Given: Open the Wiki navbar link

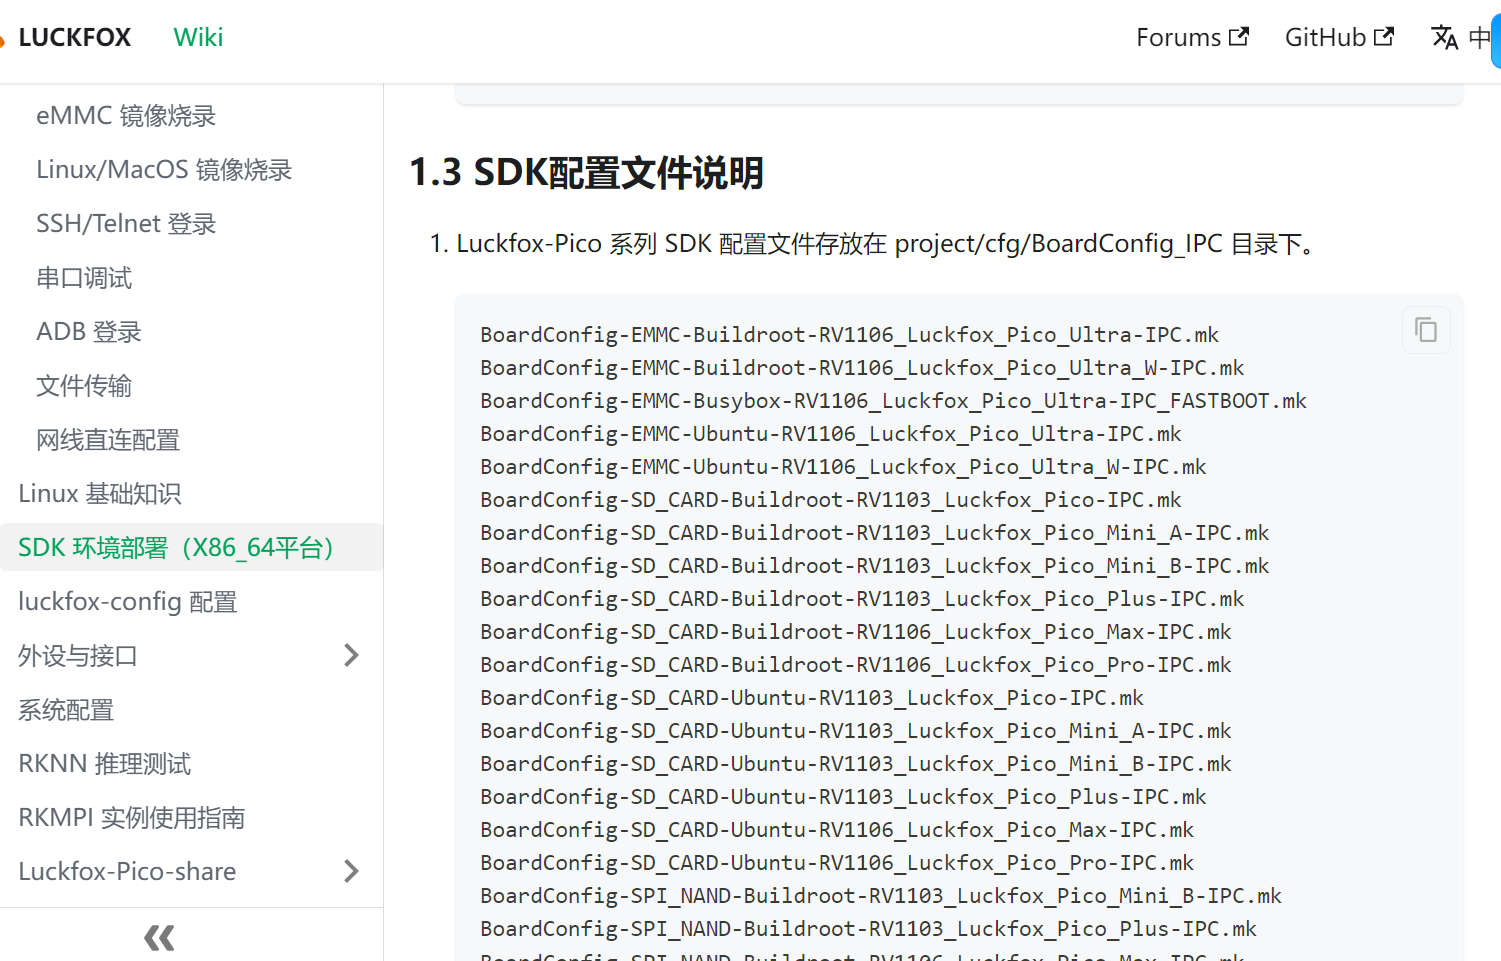Looking at the screenshot, I should click(x=198, y=38).
